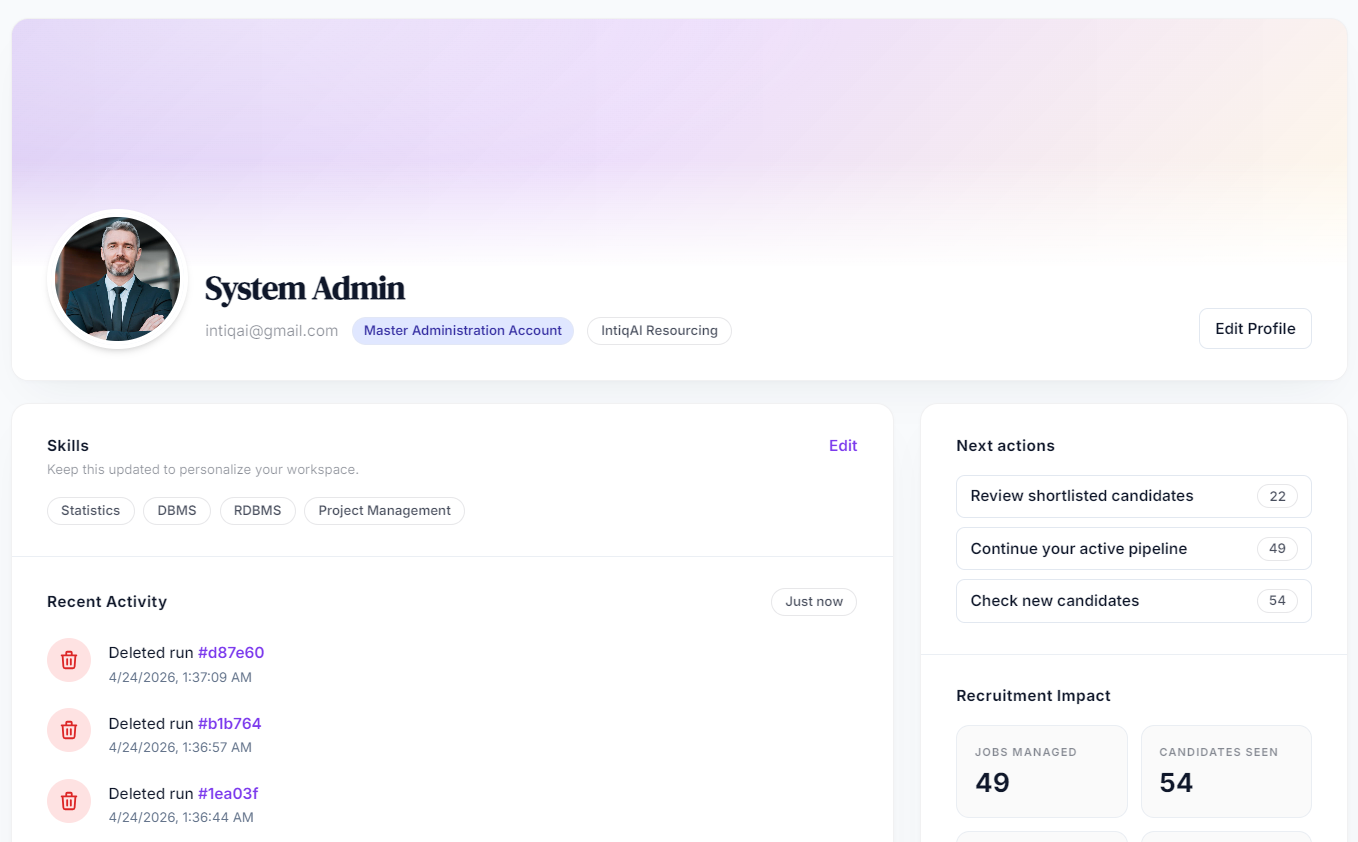This screenshot has width=1358, height=842.
Task: Select the Statistics skill chip
Action: click(x=91, y=511)
